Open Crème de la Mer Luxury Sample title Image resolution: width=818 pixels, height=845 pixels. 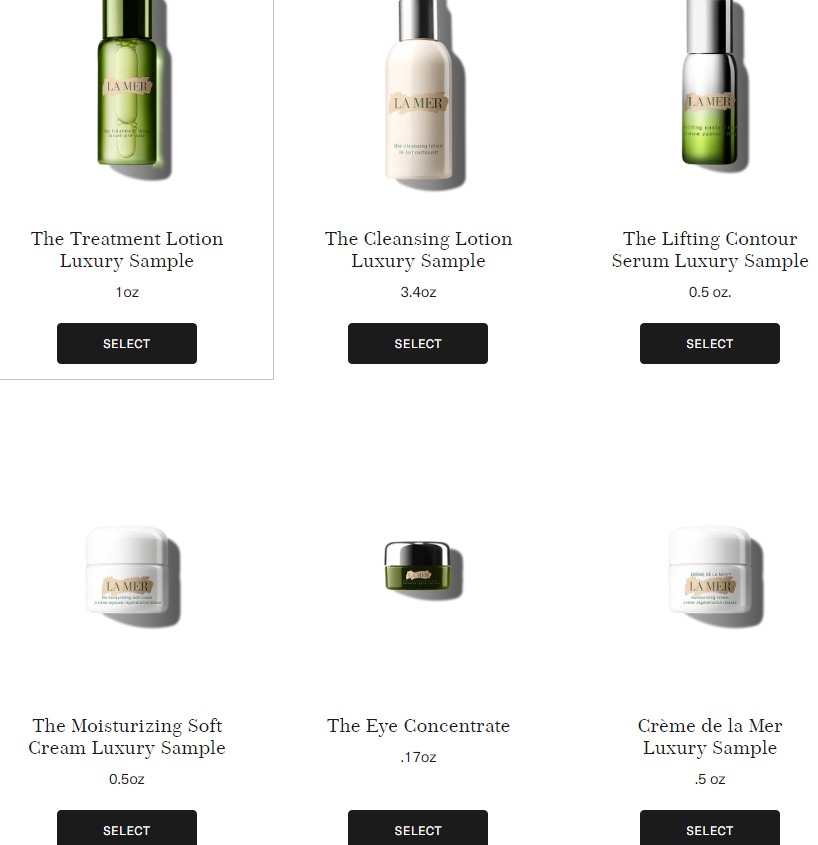click(x=710, y=737)
